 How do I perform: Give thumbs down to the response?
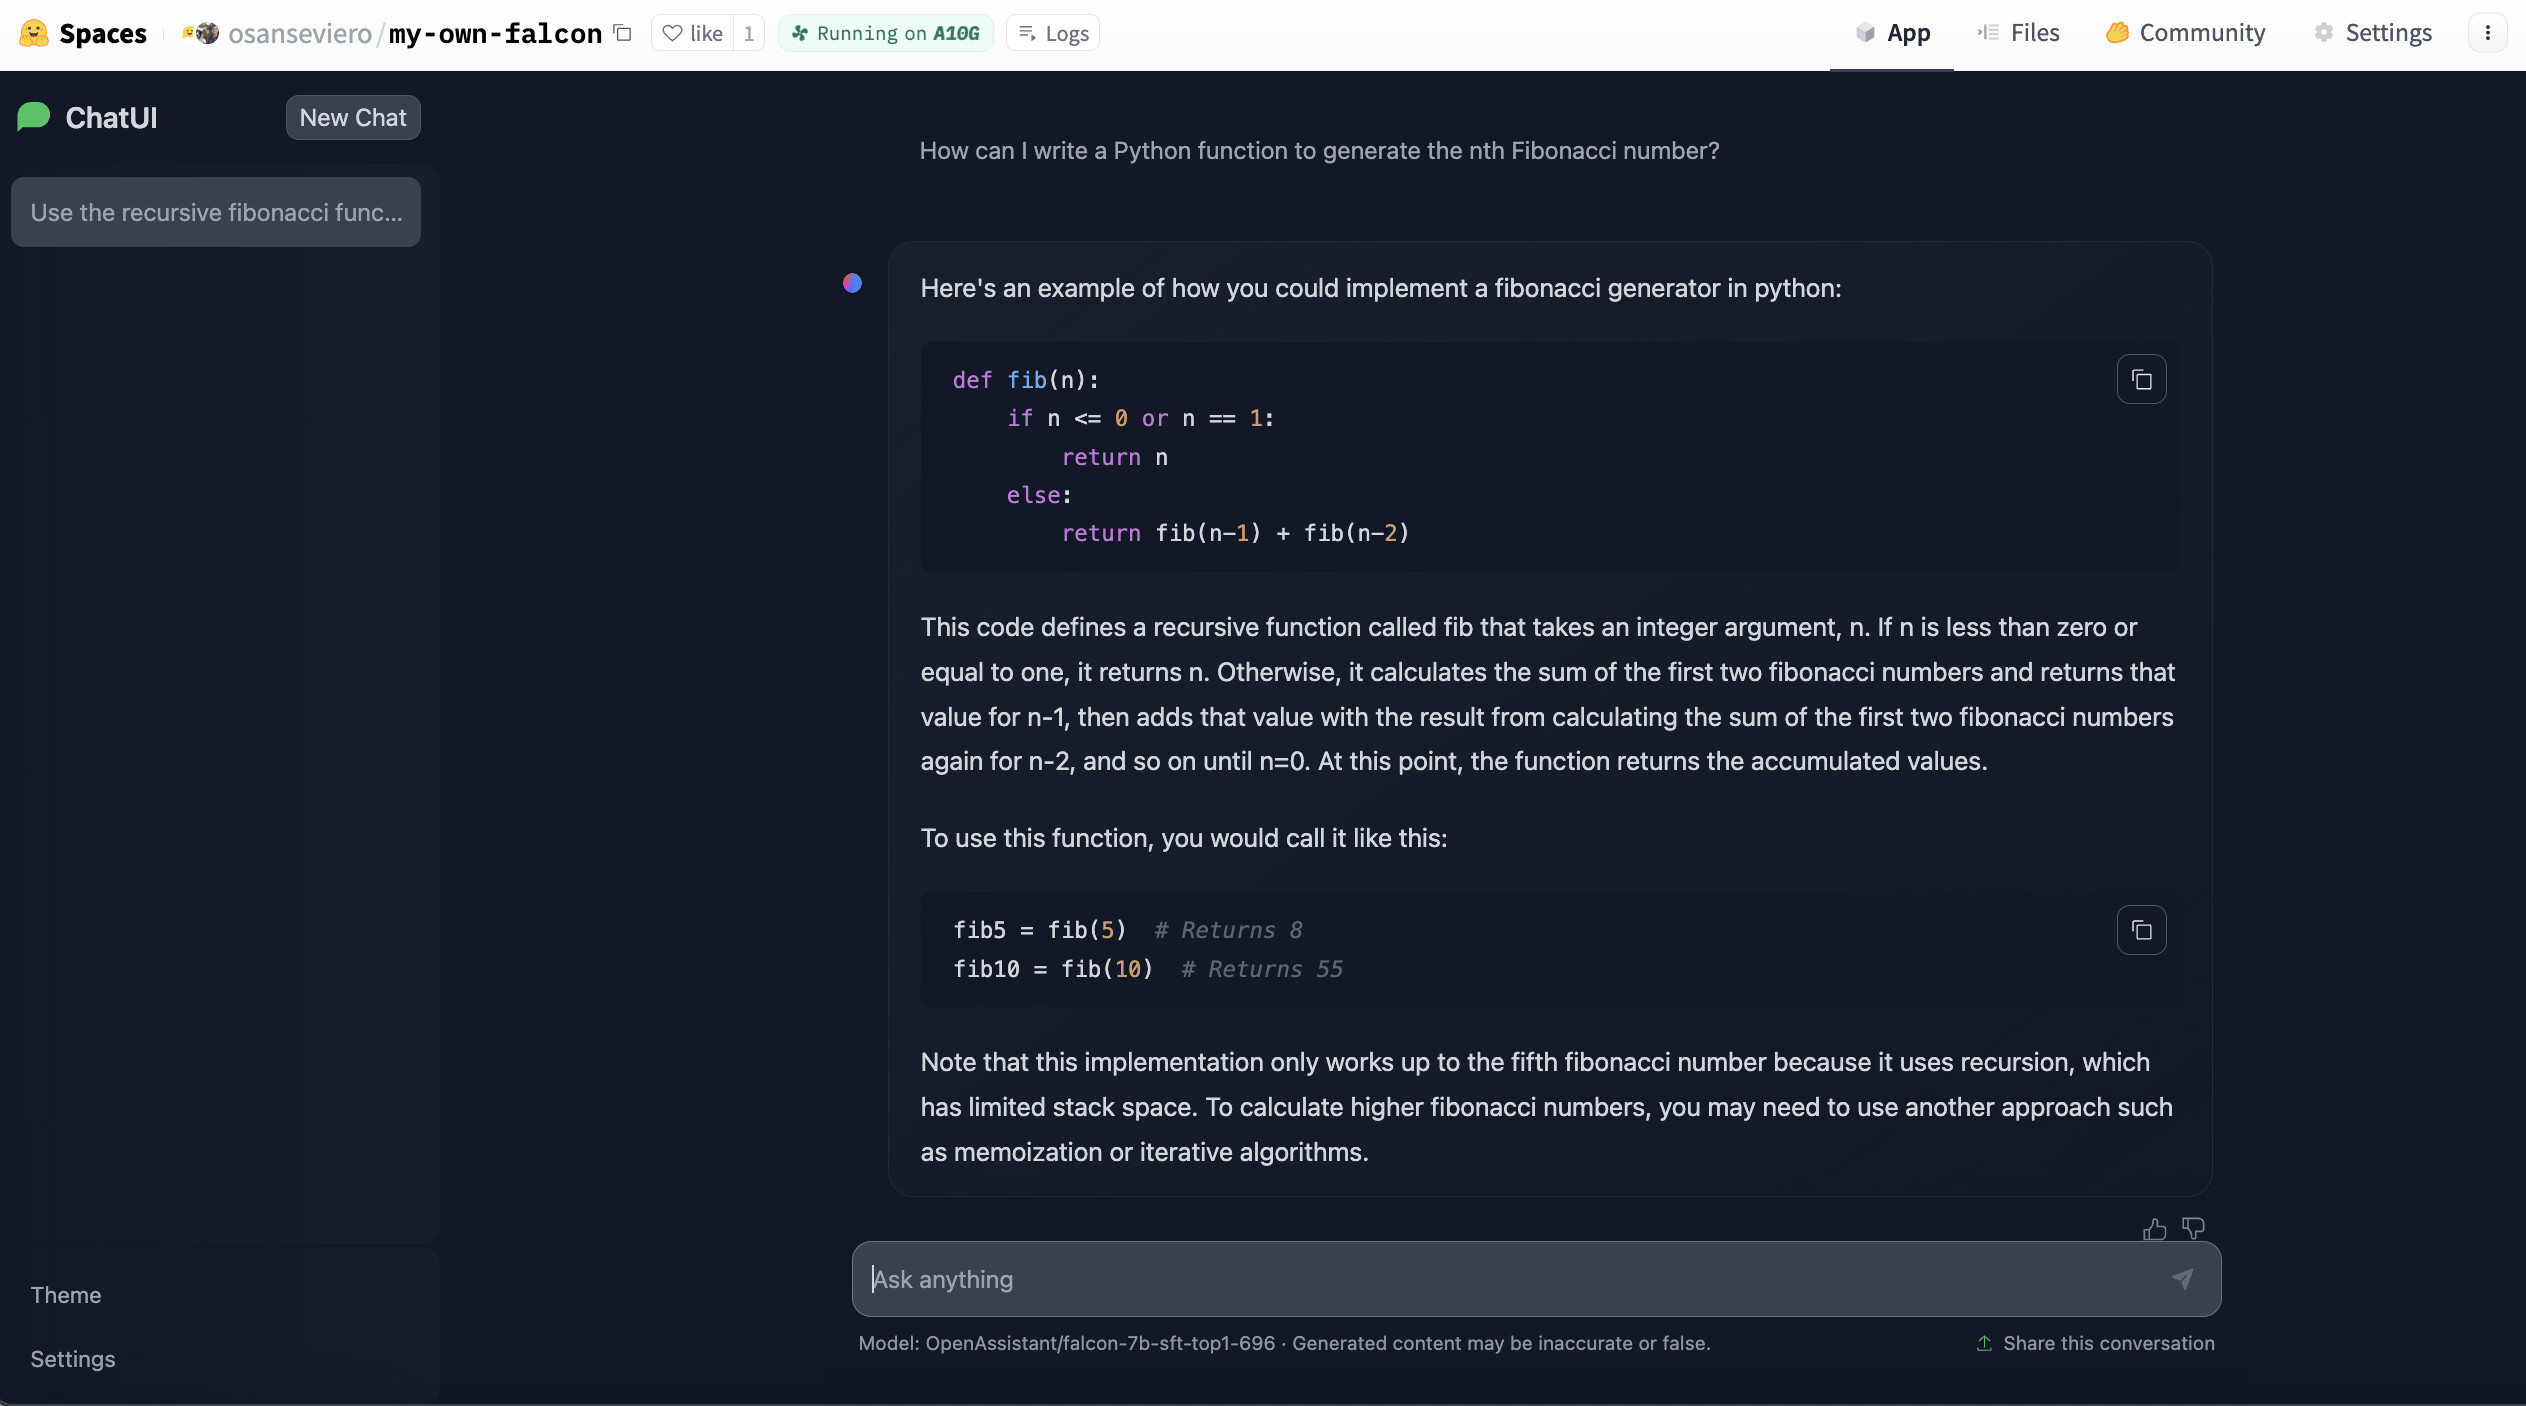tap(2193, 1228)
